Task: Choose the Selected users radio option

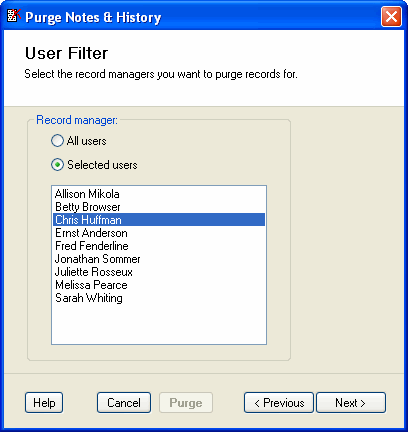Action: click(57, 165)
